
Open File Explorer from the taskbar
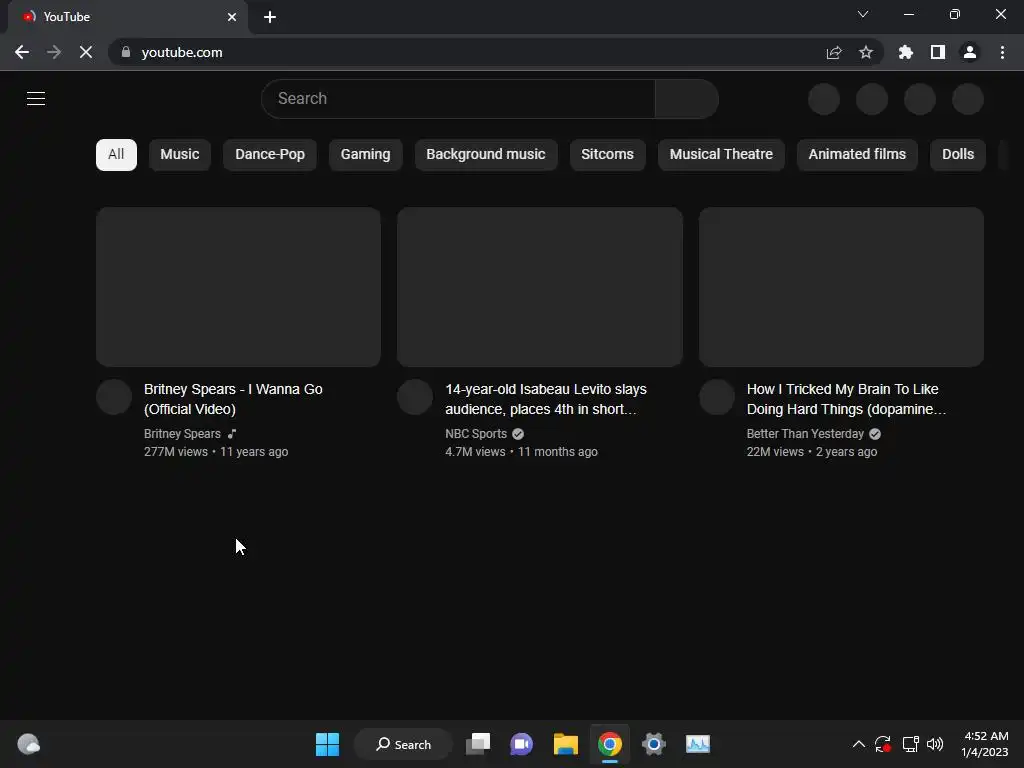566,744
